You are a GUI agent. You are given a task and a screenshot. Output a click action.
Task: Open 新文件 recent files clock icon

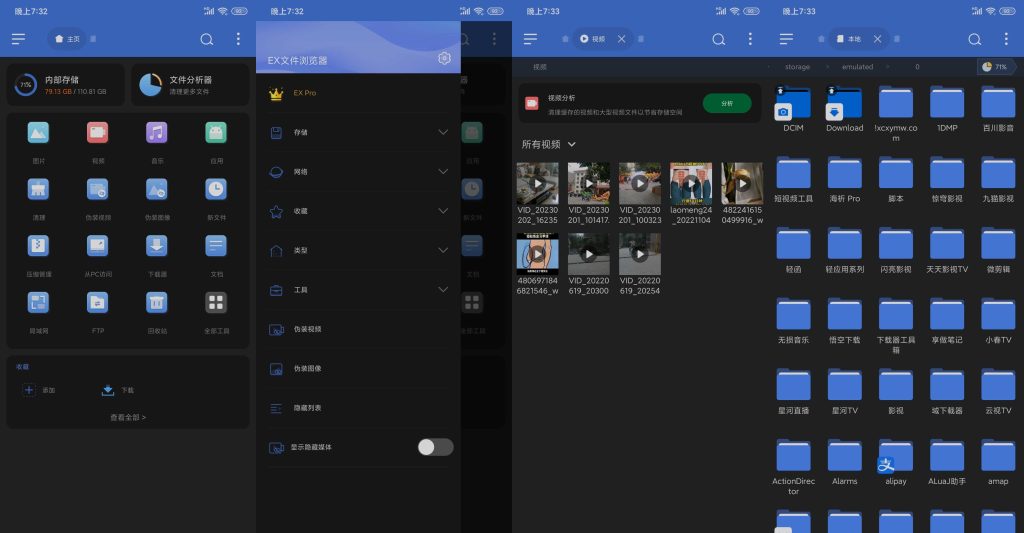click(216, 189)
